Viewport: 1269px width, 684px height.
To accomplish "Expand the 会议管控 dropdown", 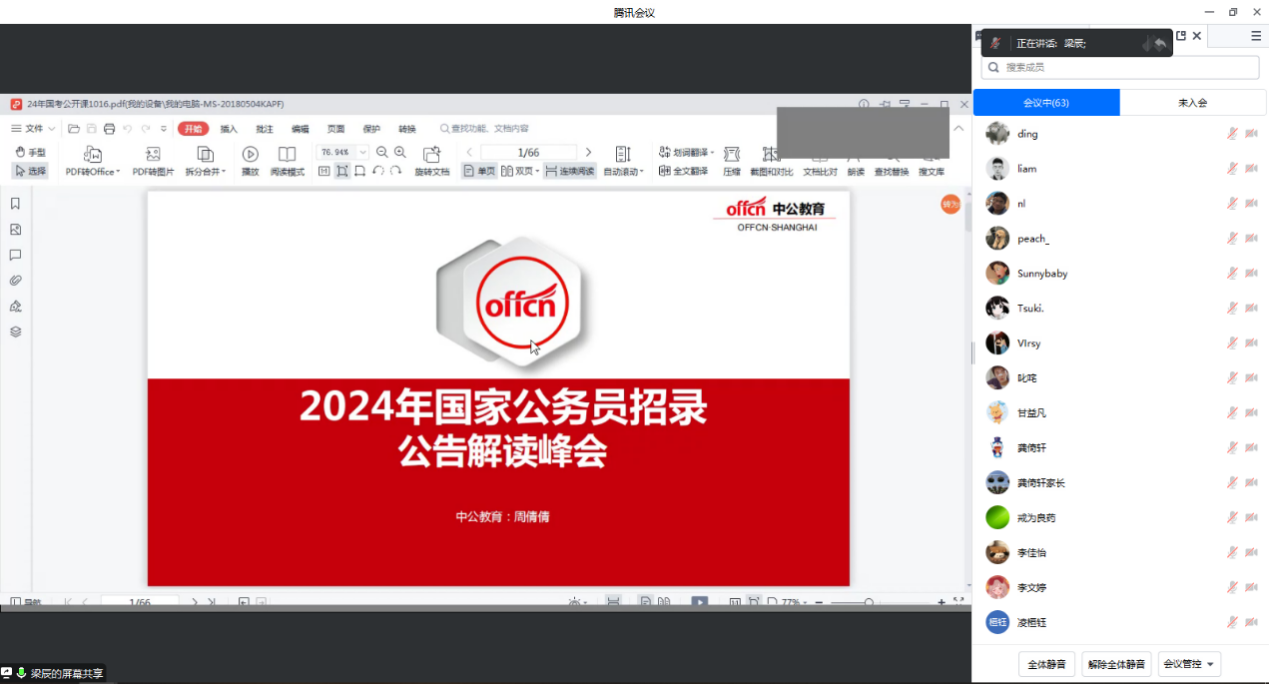I will (x=1189, y=664).
